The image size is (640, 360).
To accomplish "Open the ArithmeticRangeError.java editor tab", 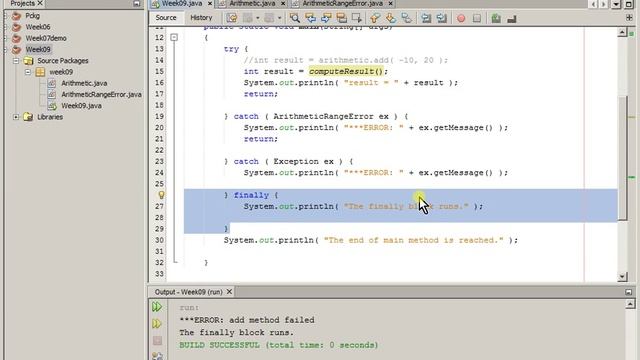I will tap(342, 4).
